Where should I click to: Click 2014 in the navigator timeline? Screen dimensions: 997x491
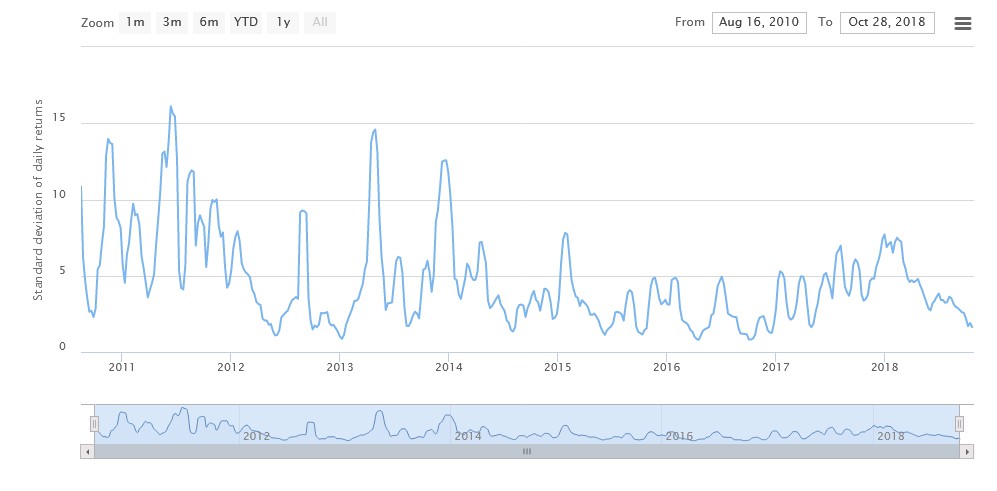tap(468, 435)
